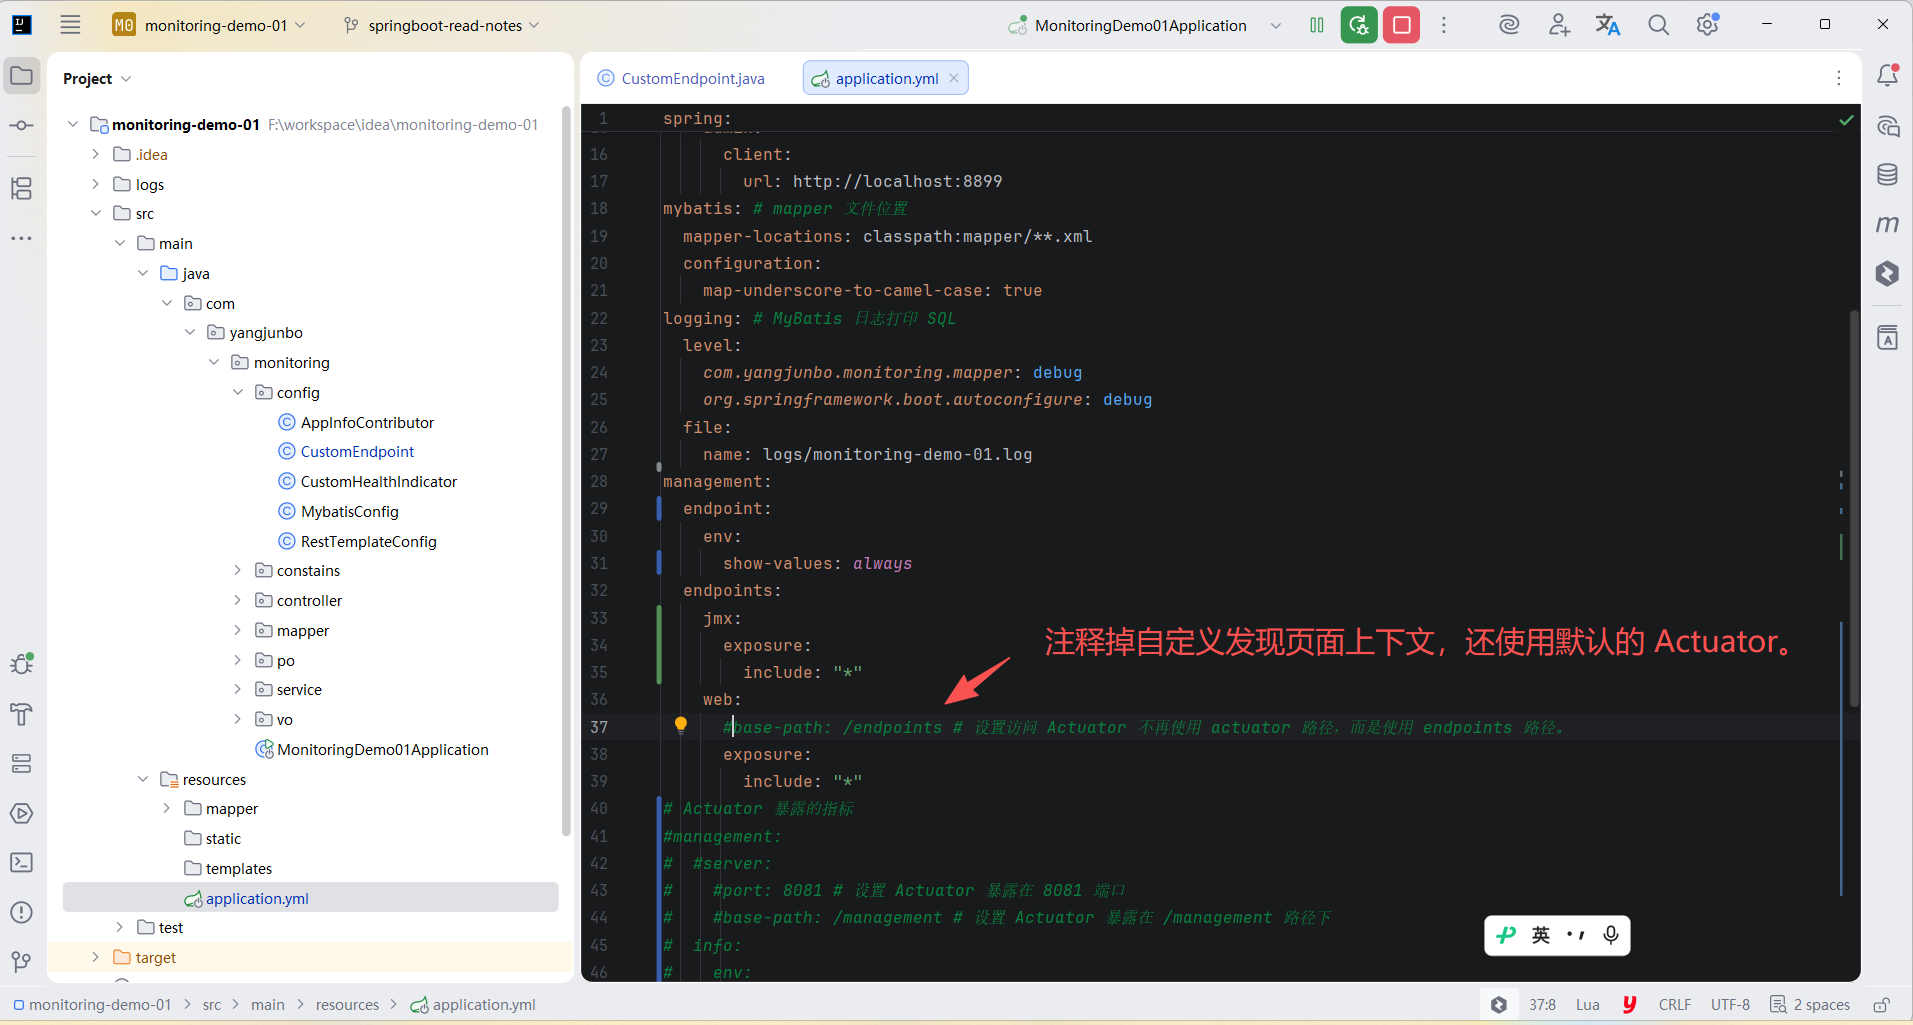Screen dimensions: 1913x1025
Task: Click monitoring-demo-01 breadcrumb in status bar
Action: pyautogui.click(x=99, y=1004)
